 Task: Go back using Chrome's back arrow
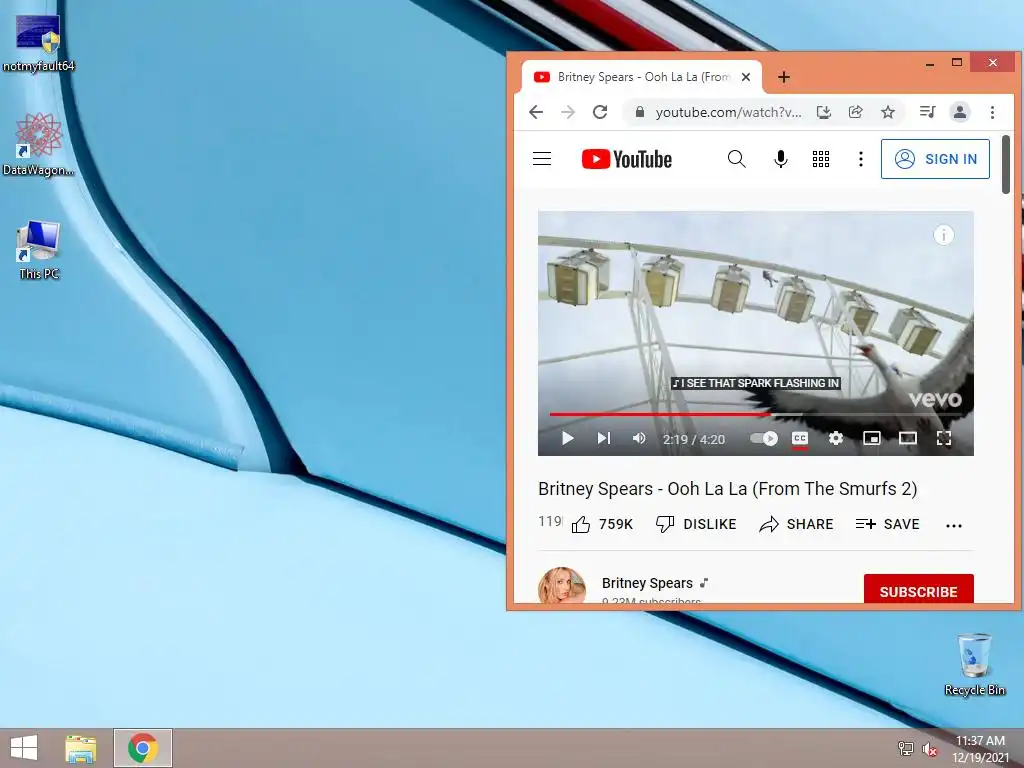coord(536,112)
